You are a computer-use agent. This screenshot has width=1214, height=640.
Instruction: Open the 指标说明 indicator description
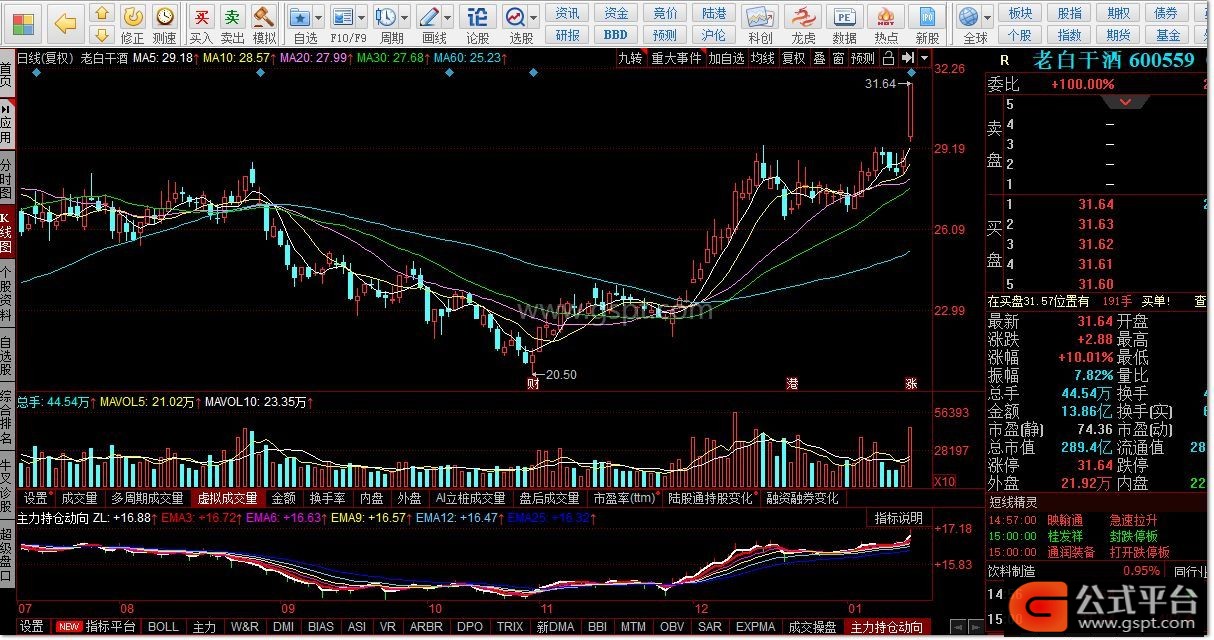click(899, 518)
